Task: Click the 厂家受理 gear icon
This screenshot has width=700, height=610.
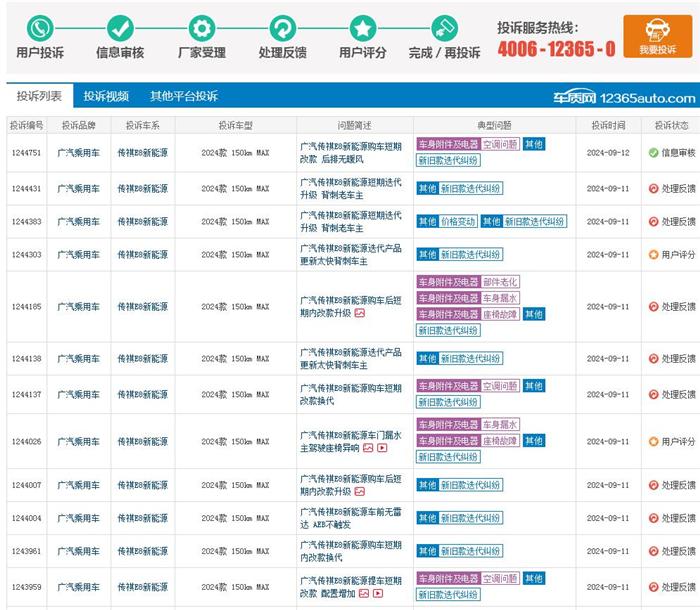Action: [x=202, y=28]
